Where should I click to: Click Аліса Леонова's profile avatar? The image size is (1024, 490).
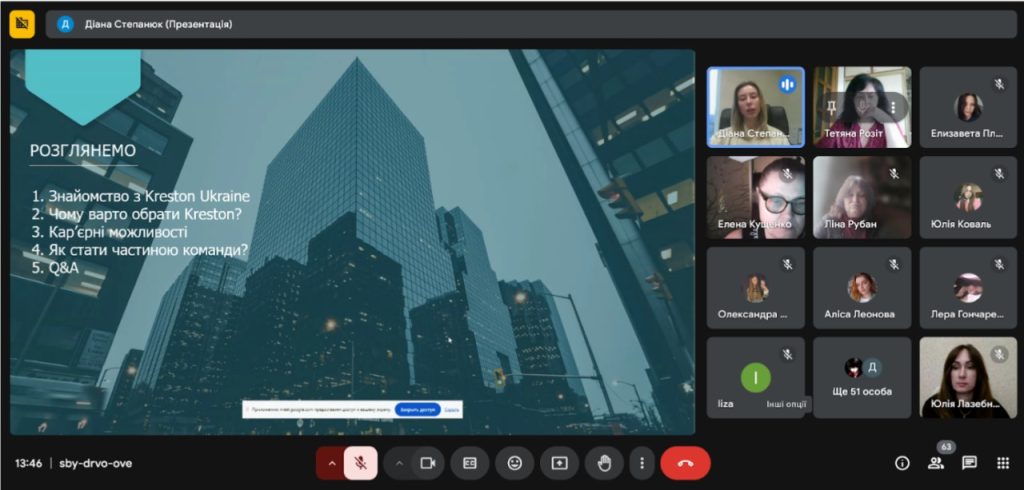(x=862, y=287)
